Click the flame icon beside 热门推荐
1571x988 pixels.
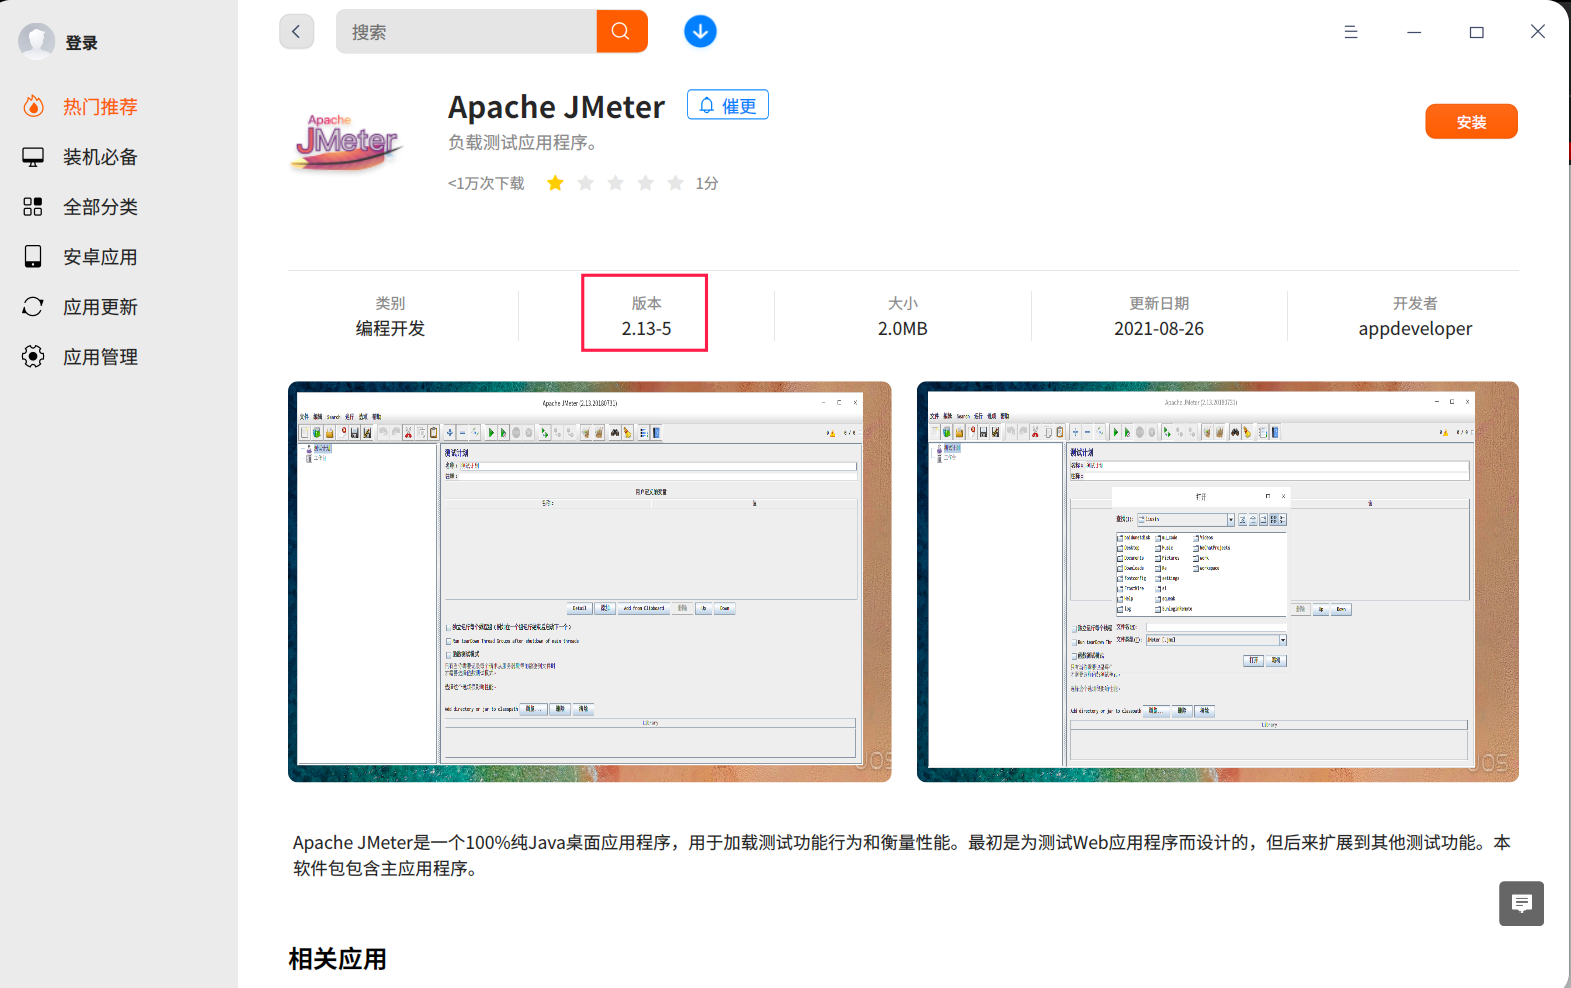33,106
